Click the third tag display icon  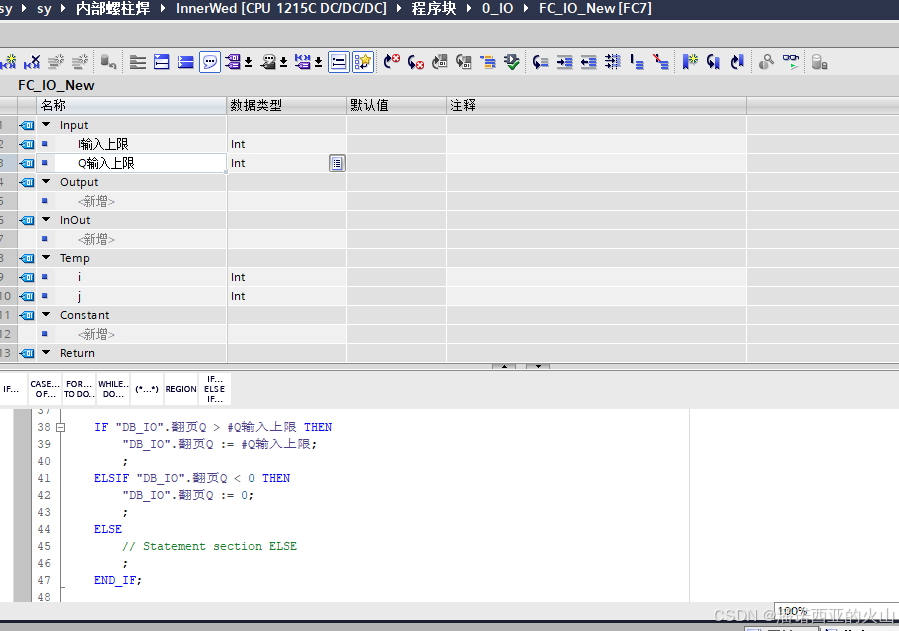[x=303, y=62]
